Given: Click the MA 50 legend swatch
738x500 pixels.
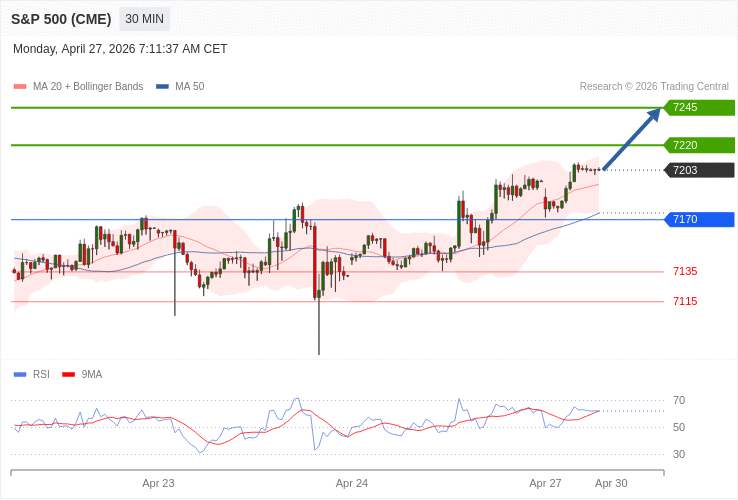Looking at the screenshot, I should coord(162,87).
